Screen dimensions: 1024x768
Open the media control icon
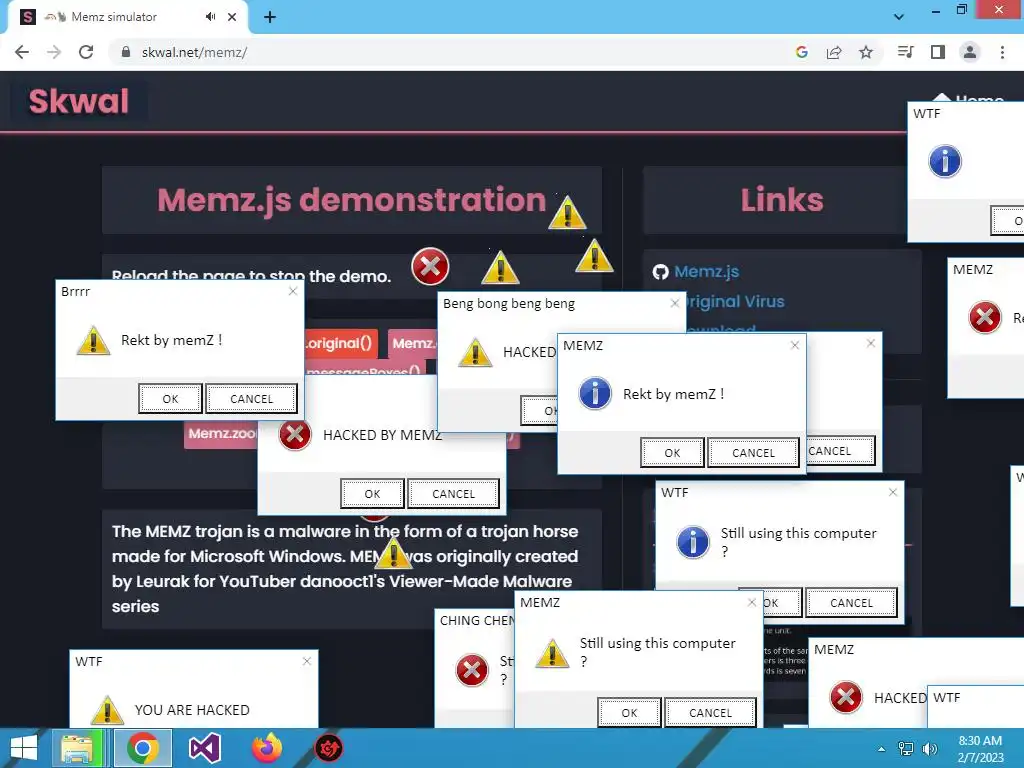pyautogui.click(x=905, y=52)
